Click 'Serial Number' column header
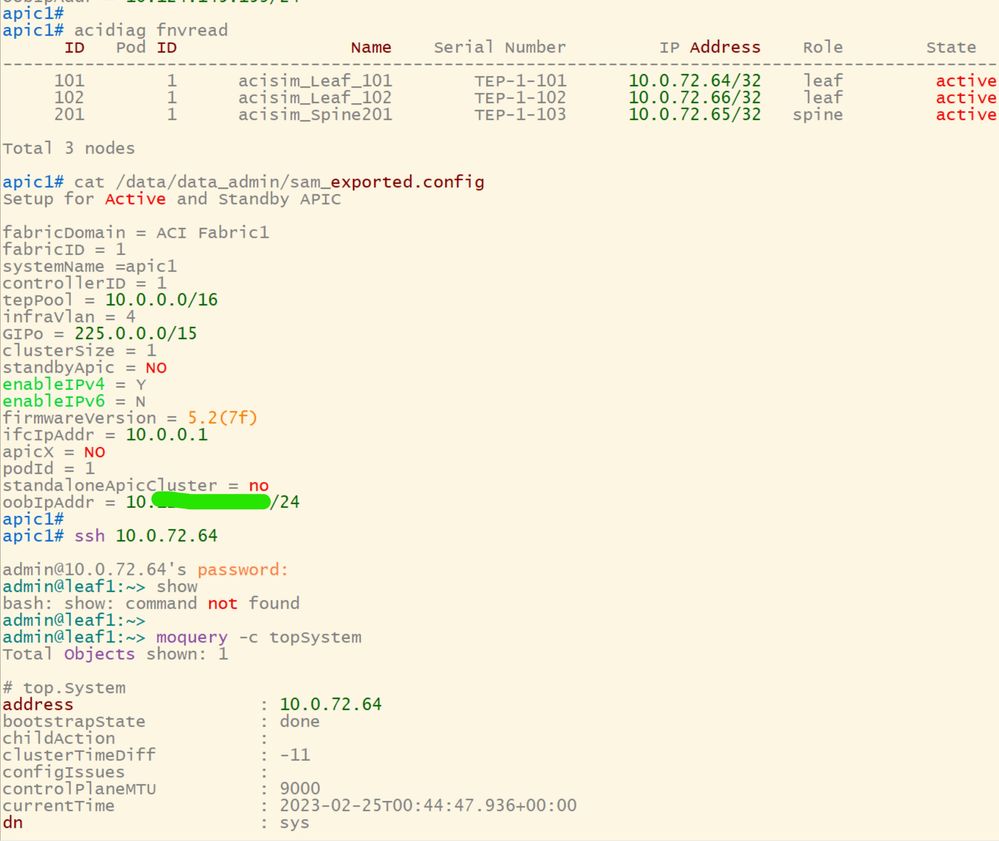Image resolution: width=999 pixels, height=841 pixels. click(500, 47)
